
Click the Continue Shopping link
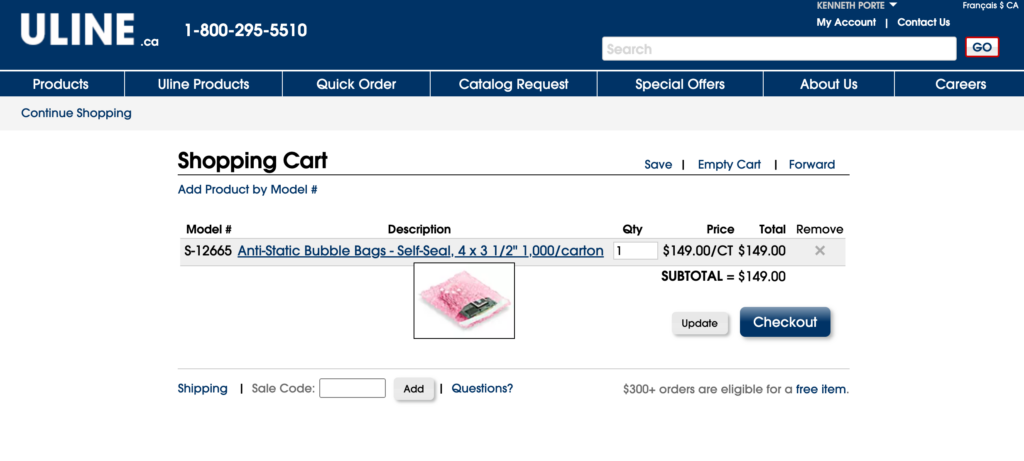point(76,113)
